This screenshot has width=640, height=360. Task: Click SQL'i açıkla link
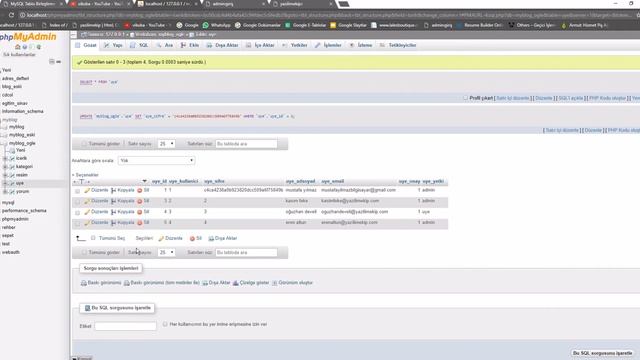point(571,98)
